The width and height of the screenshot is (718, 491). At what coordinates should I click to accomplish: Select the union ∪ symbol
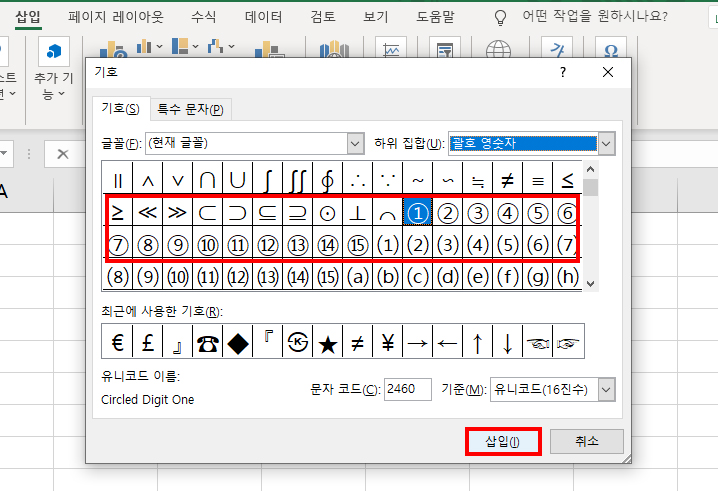[x=238, y=180]
